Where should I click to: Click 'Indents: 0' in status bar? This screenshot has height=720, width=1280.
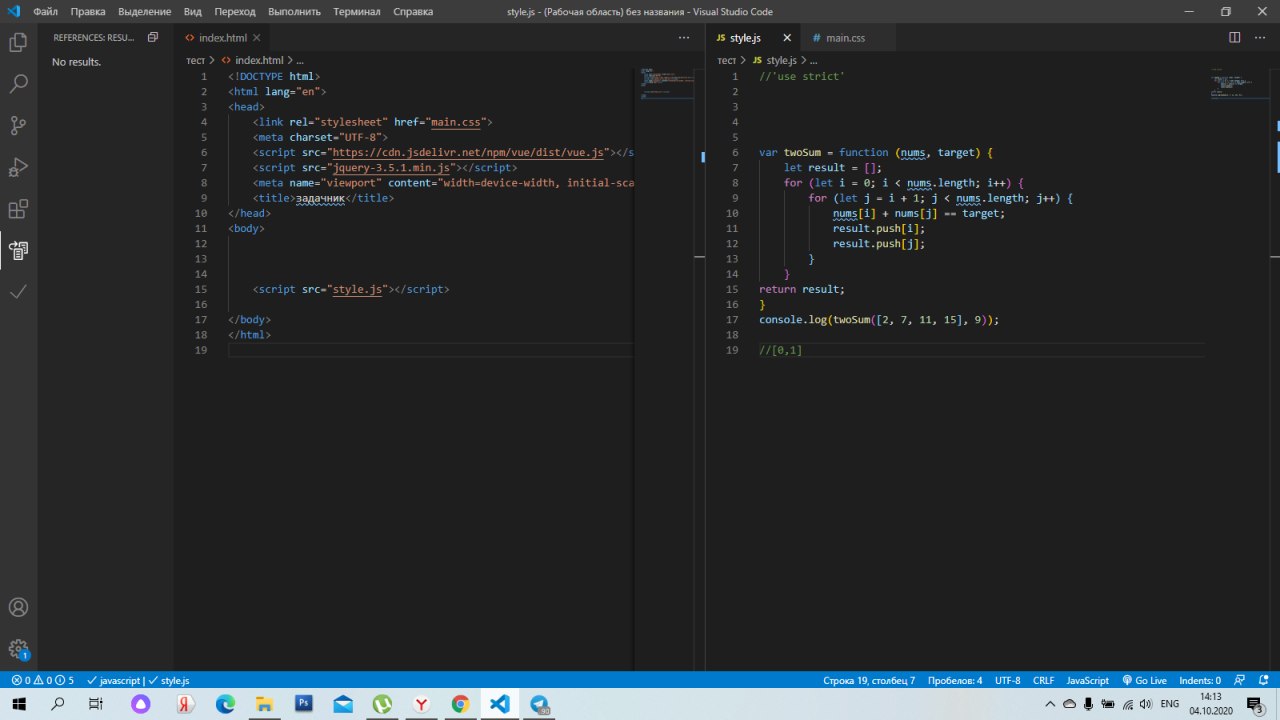click(1200, 680)
